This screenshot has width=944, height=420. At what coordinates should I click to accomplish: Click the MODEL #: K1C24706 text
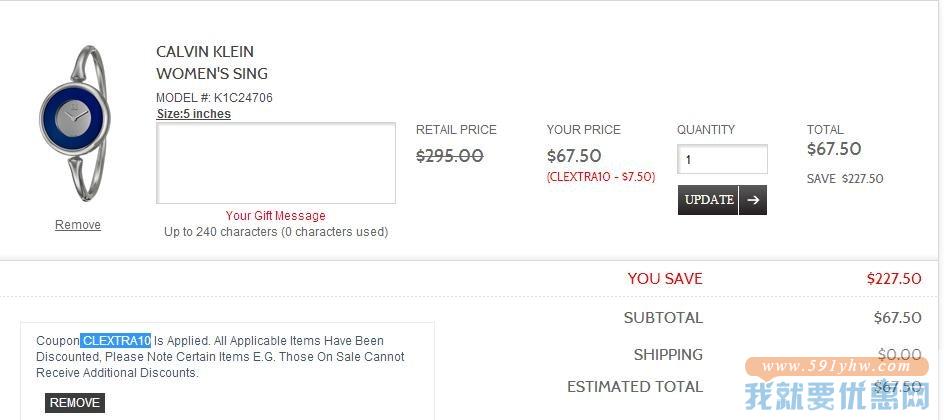point(214,97)
